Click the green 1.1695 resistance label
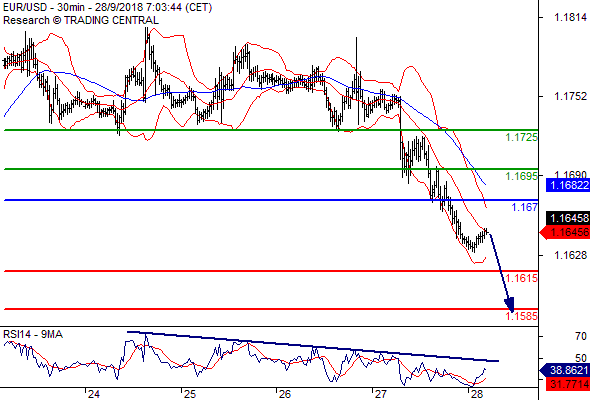The image size is (590, 400). (x=521, y=176)
